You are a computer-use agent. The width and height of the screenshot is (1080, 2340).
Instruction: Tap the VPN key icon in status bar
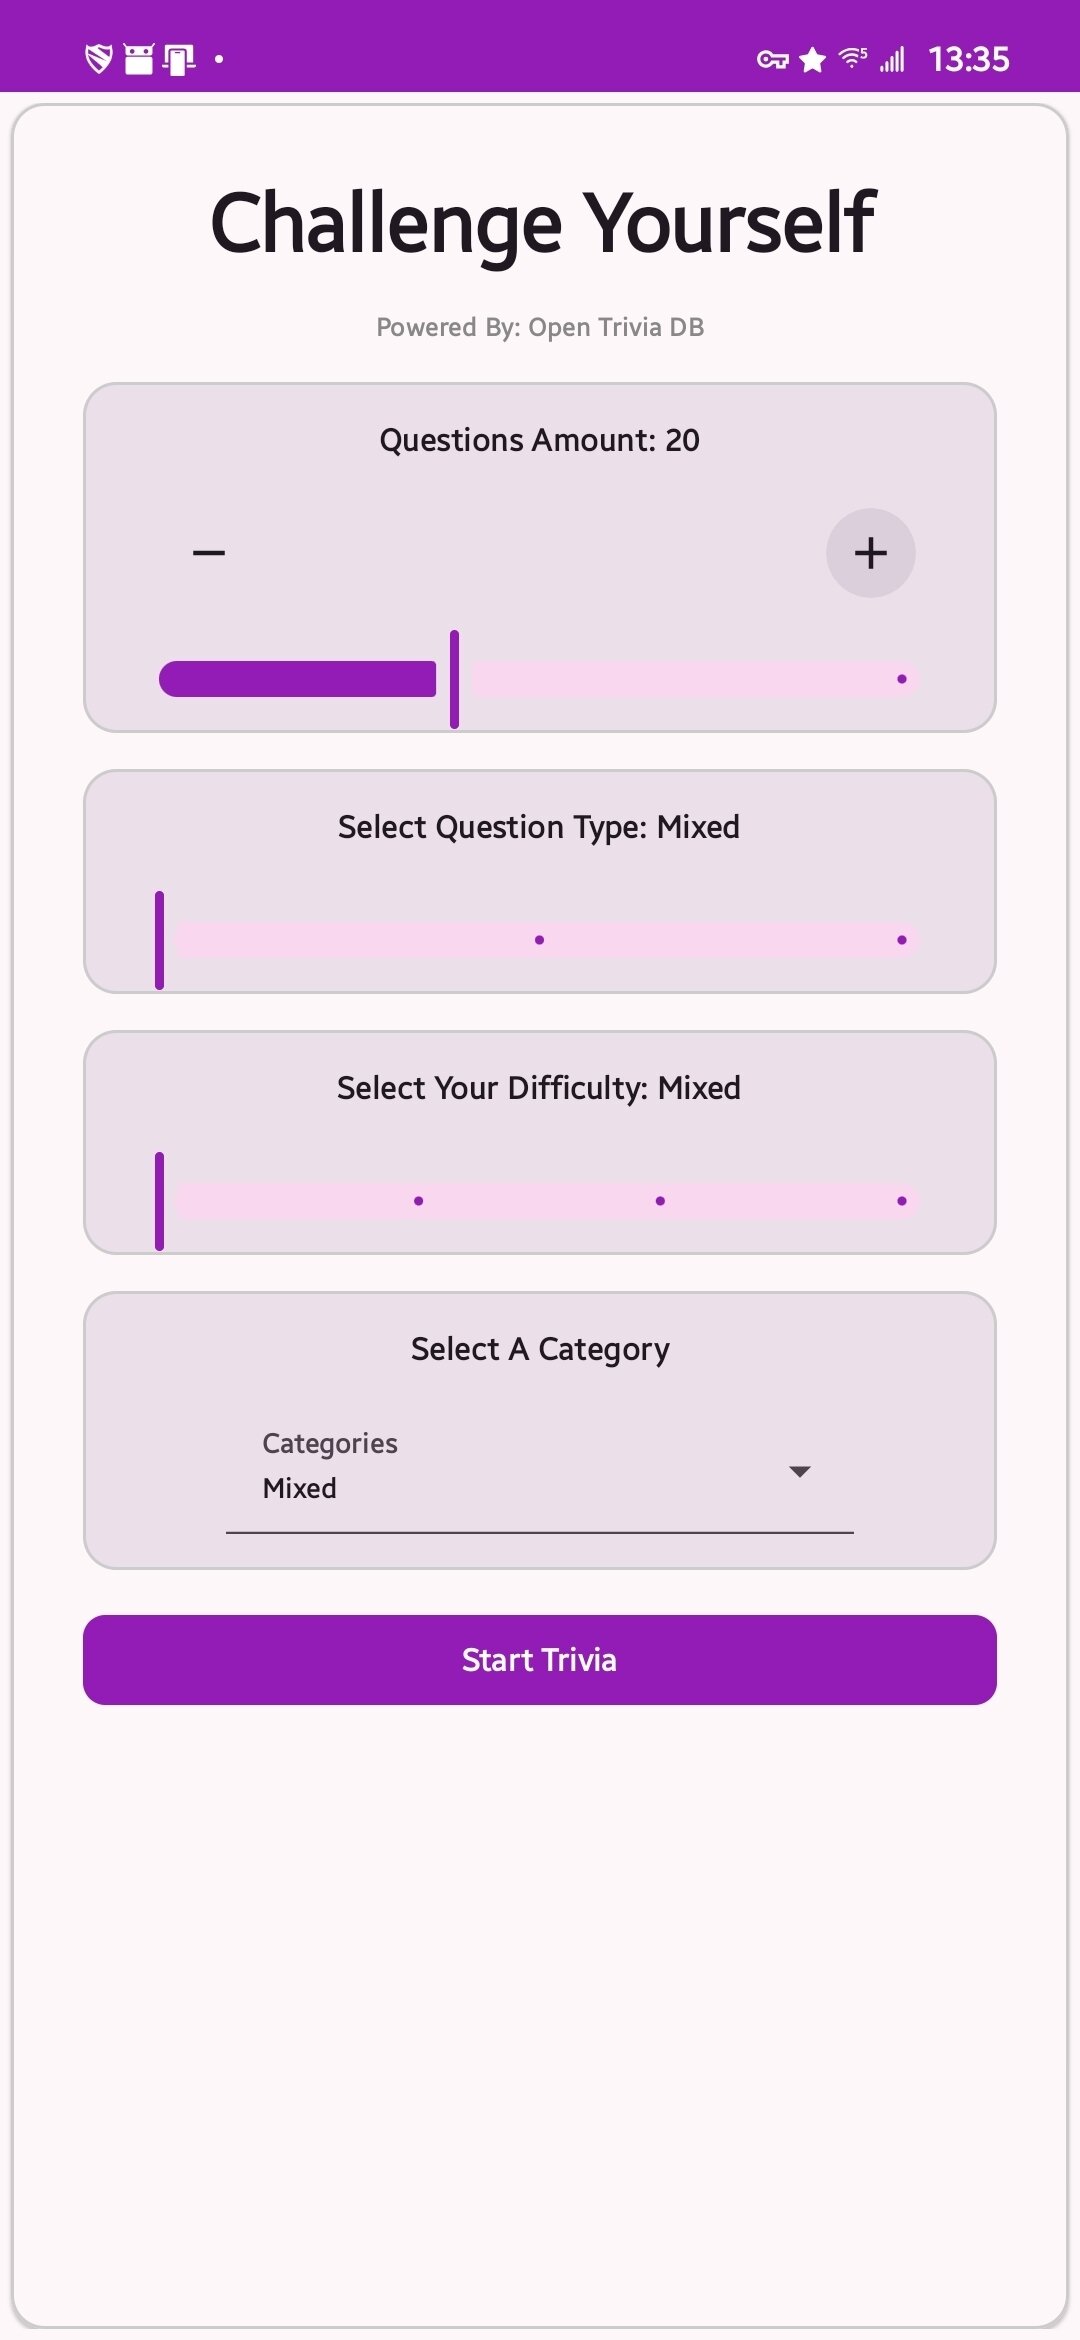772,60
